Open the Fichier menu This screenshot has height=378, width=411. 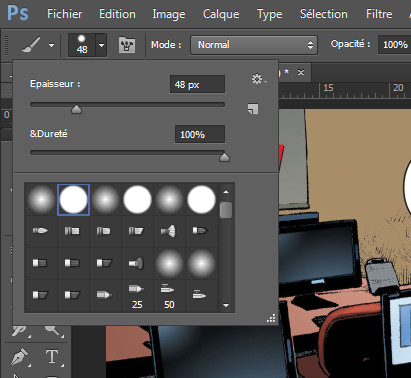(x=65, y=14)
